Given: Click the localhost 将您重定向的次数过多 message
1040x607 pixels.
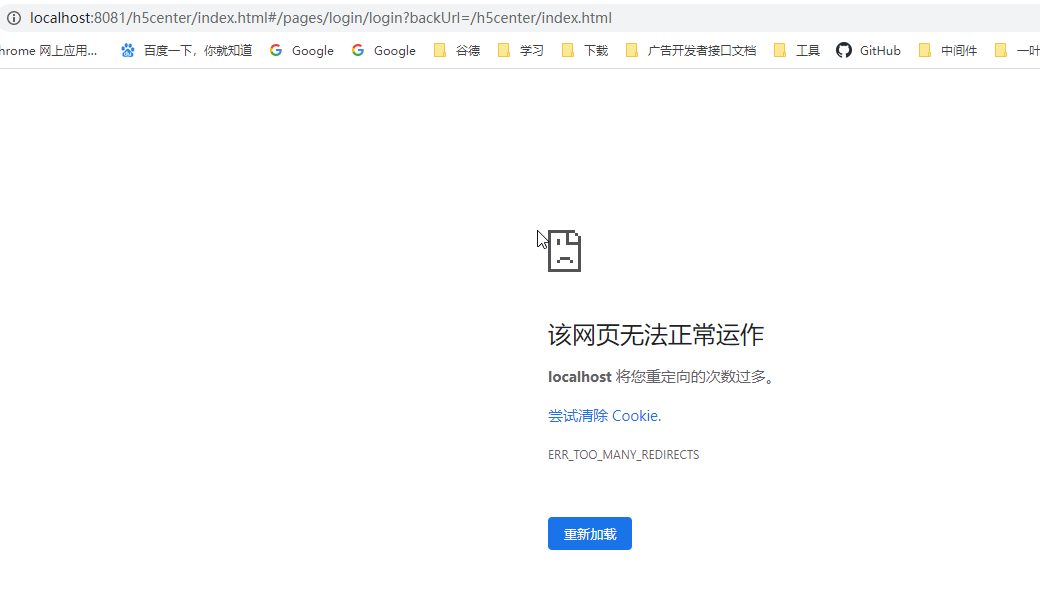Looking at the screenshot, I should click(x=661, y=377).
